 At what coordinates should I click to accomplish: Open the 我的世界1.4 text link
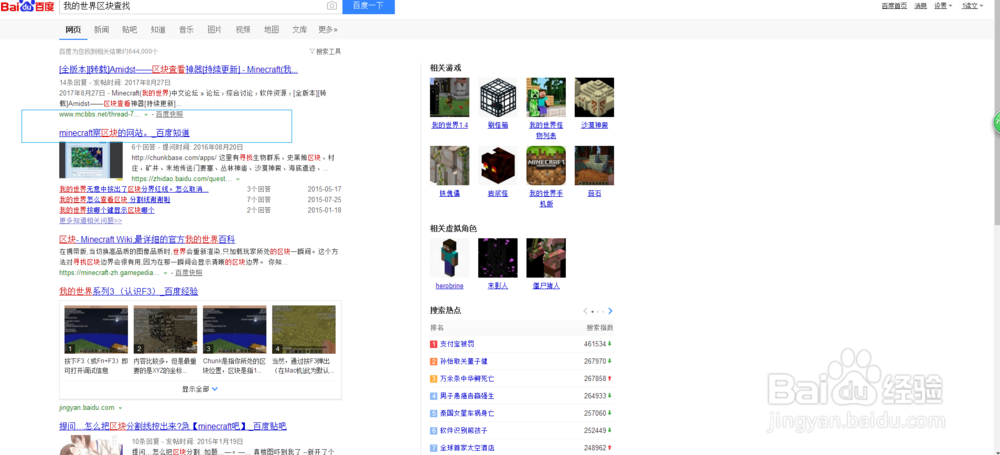pyautogui.click(x=450, y=125)
